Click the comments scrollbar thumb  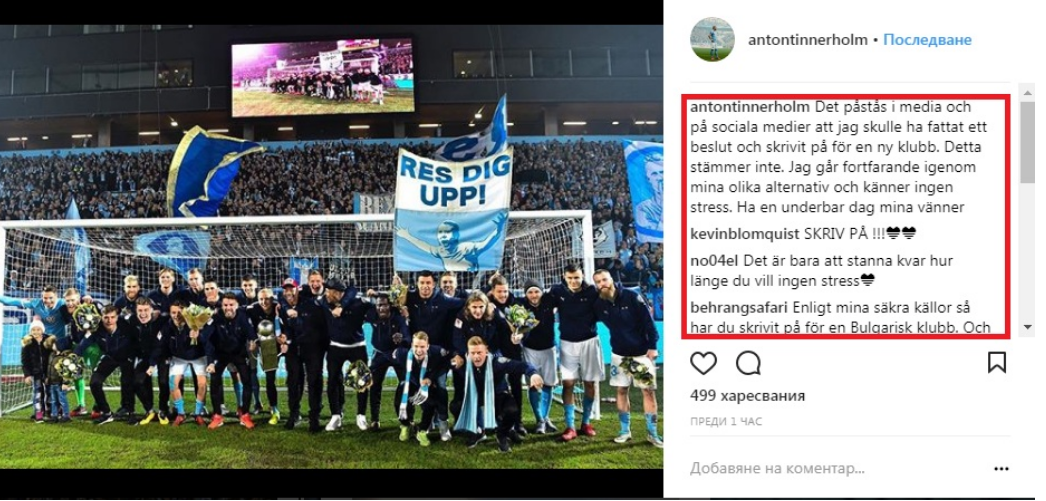pyautogui.click(x=1027, y=140)
